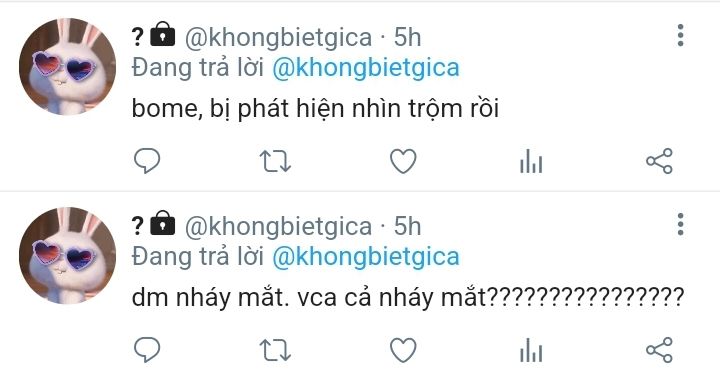Open gray @khongbietgica handle of first tweet

(x=278, y=38)
